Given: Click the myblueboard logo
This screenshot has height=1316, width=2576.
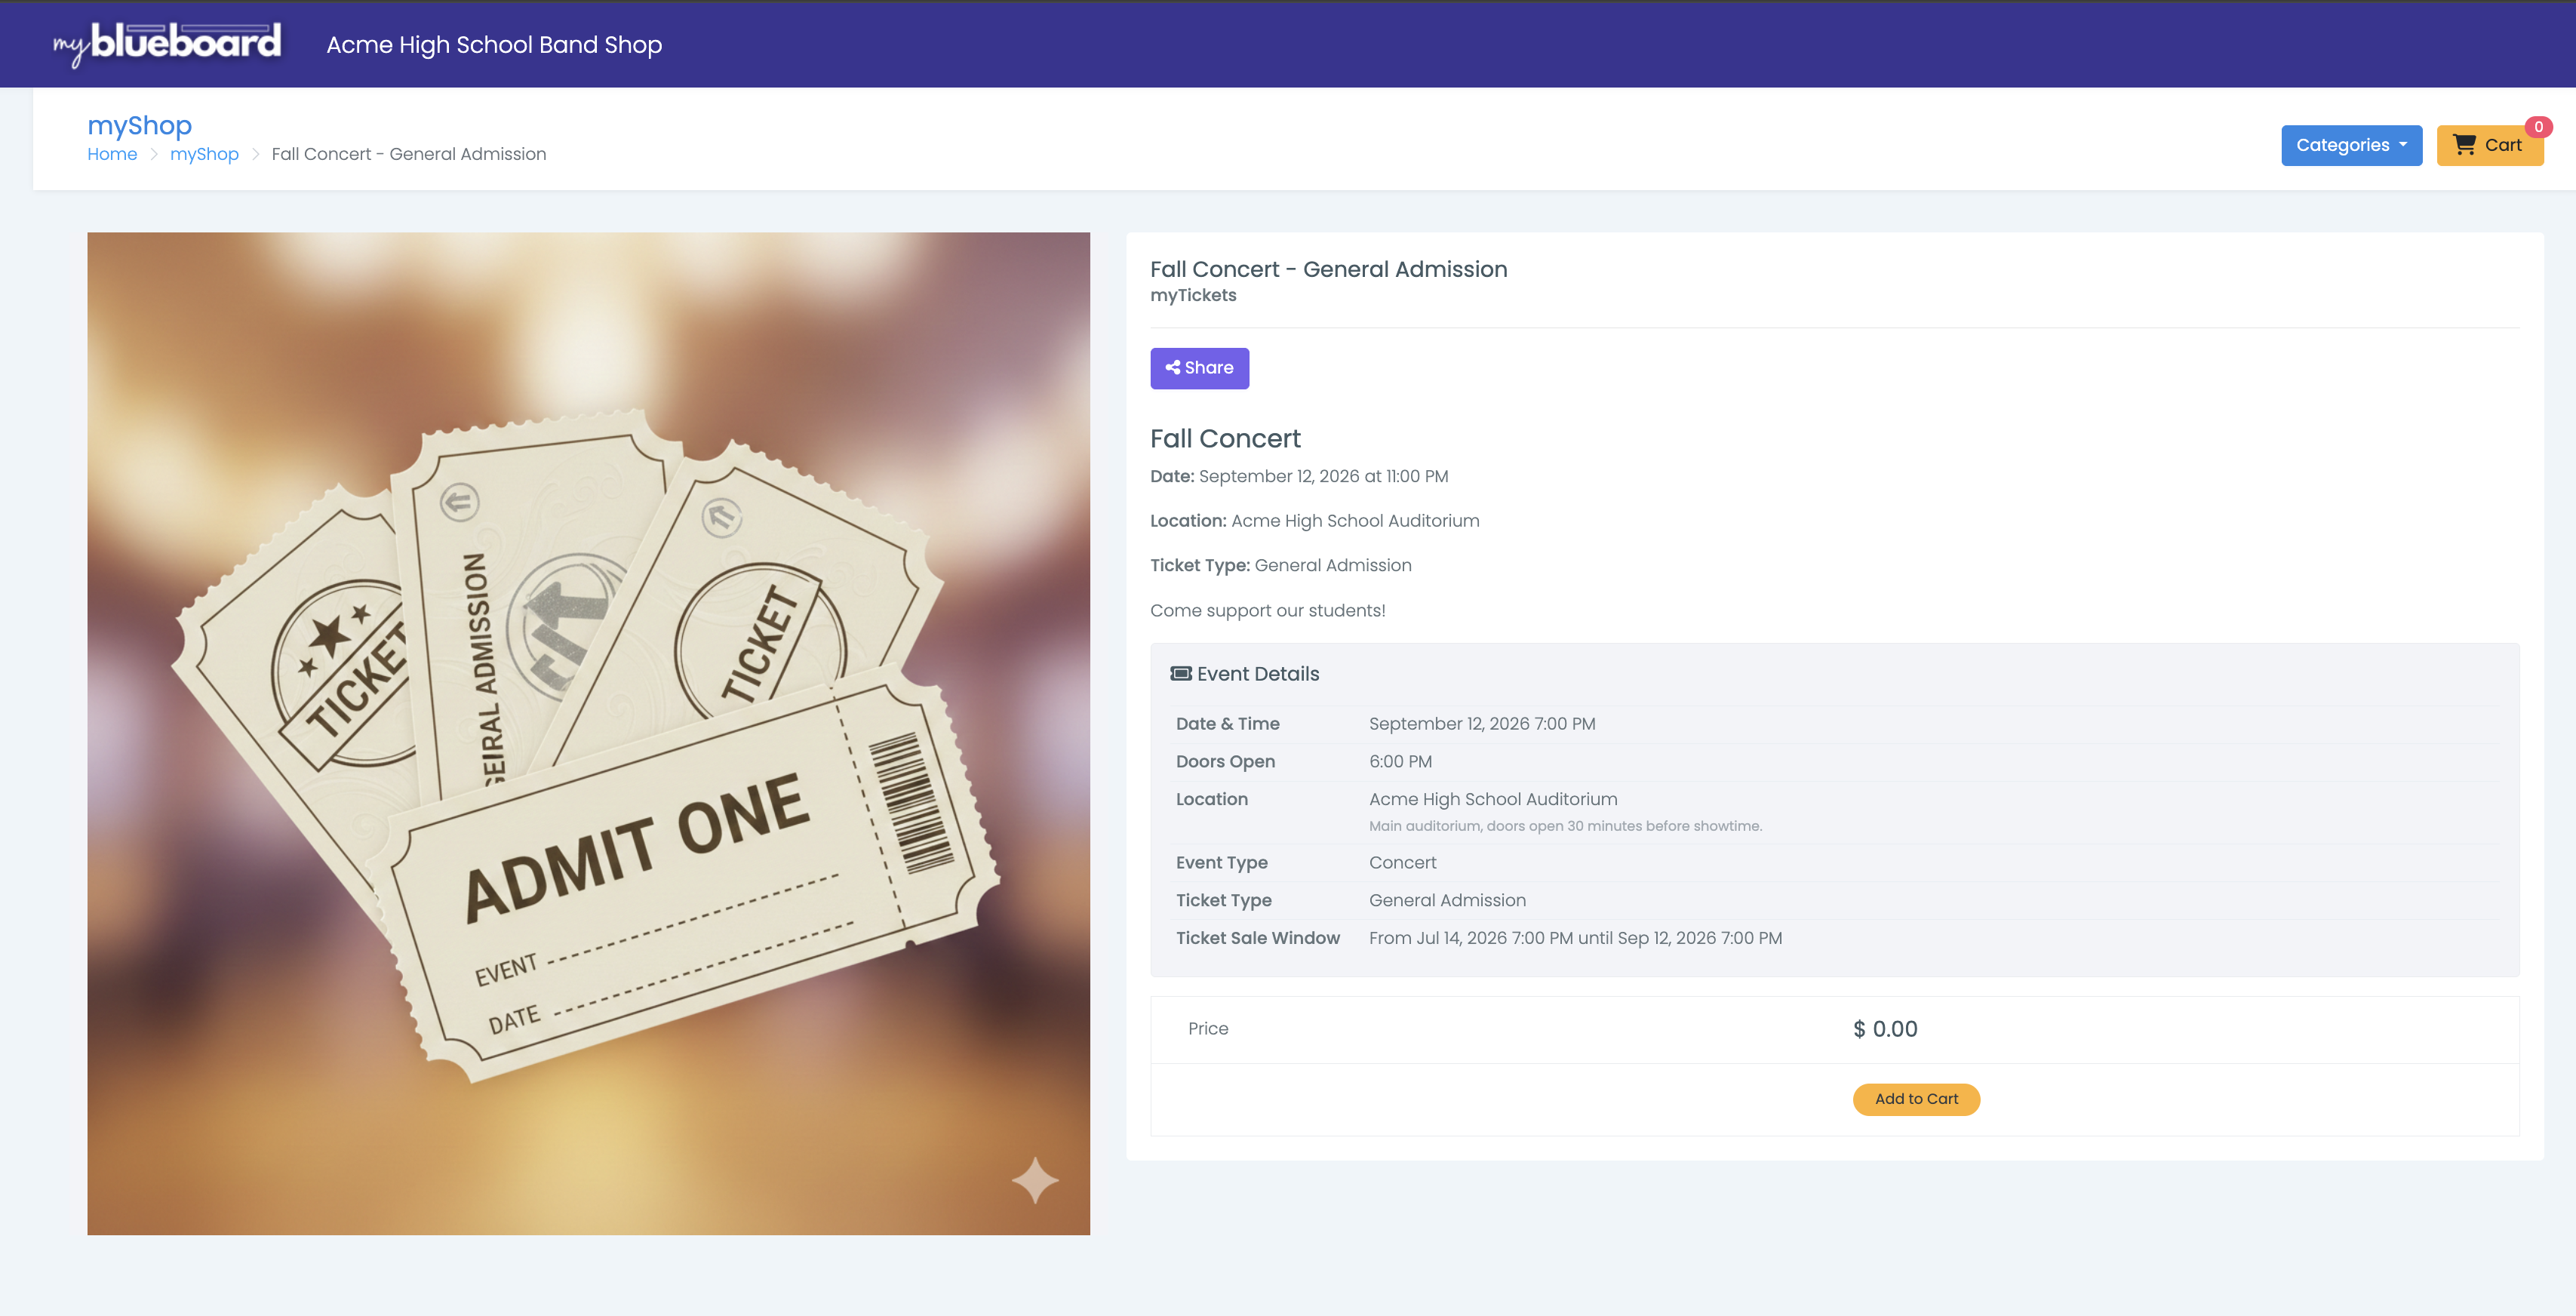Looking at the screenshot, I should pos(167,44).
